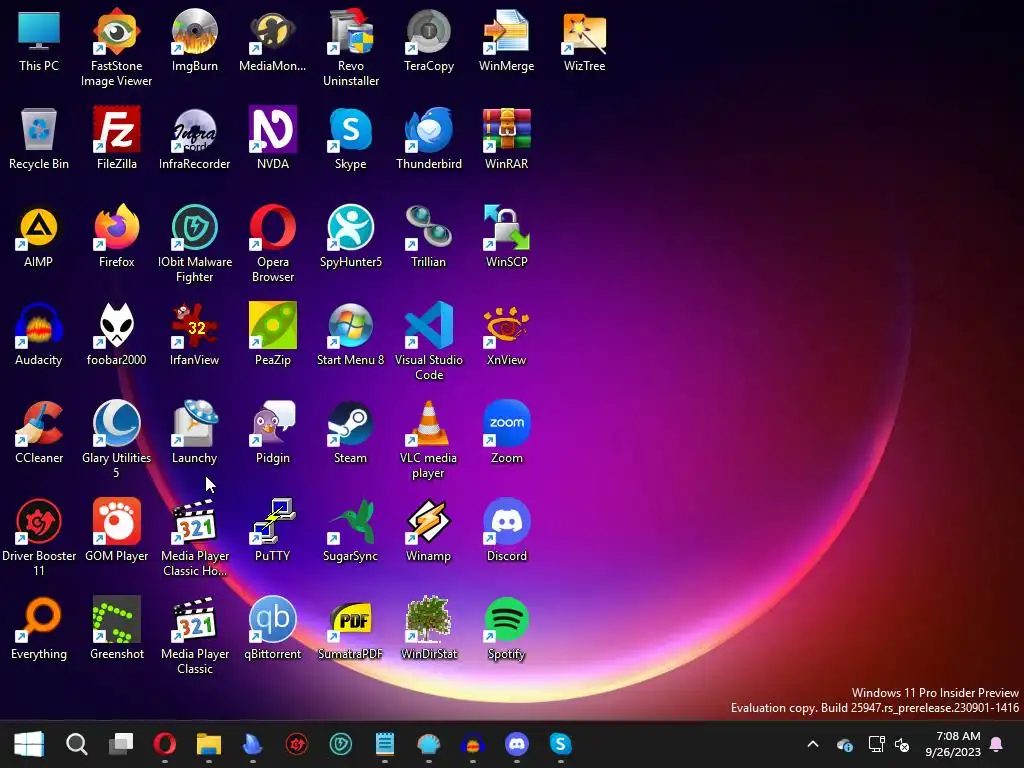1024x768 pixels.
Task: Select the XnView icon
Action: pos(507,334)
